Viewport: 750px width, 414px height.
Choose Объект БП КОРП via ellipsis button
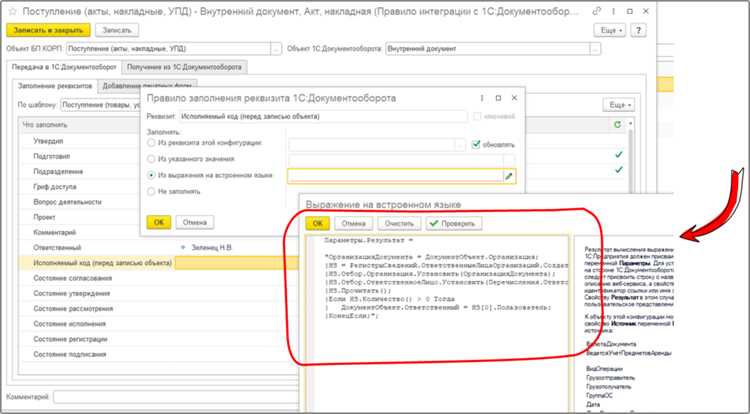point(276,49)
